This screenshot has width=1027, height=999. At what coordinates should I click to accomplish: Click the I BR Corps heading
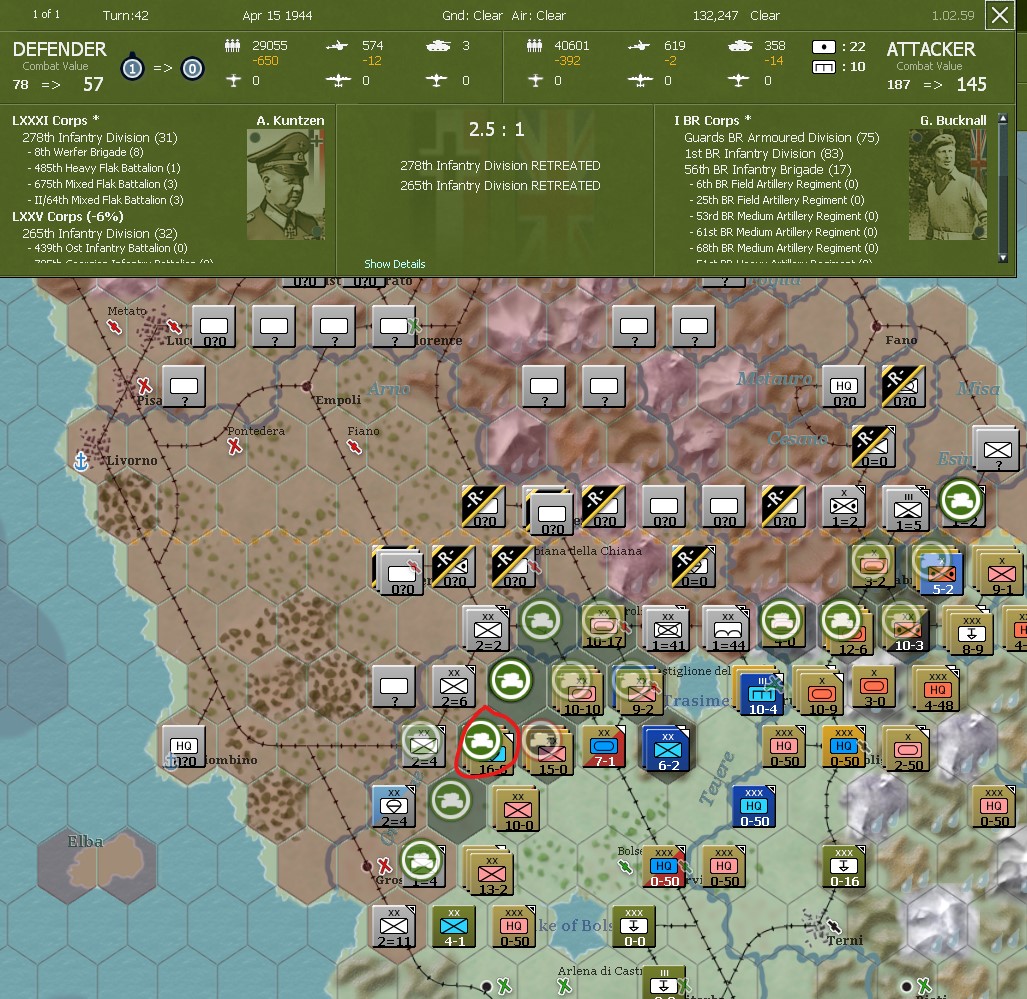click(713, 121)
